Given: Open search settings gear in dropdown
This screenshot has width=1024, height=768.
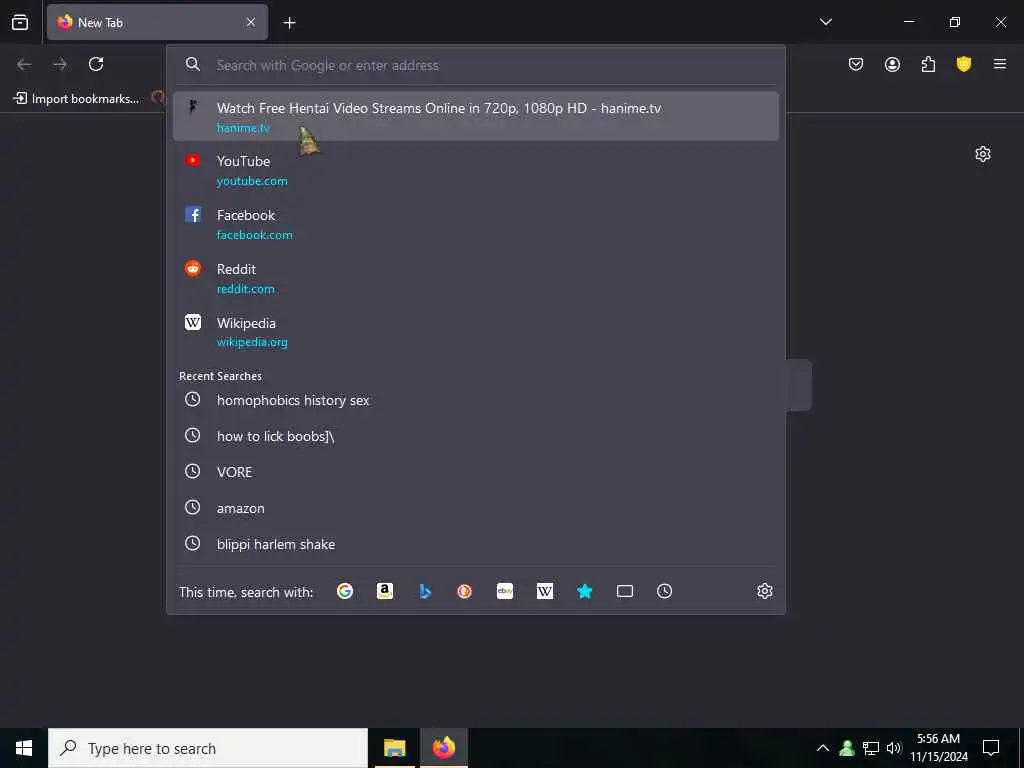Looking at the screenshot, I should [x=765, y=591].
